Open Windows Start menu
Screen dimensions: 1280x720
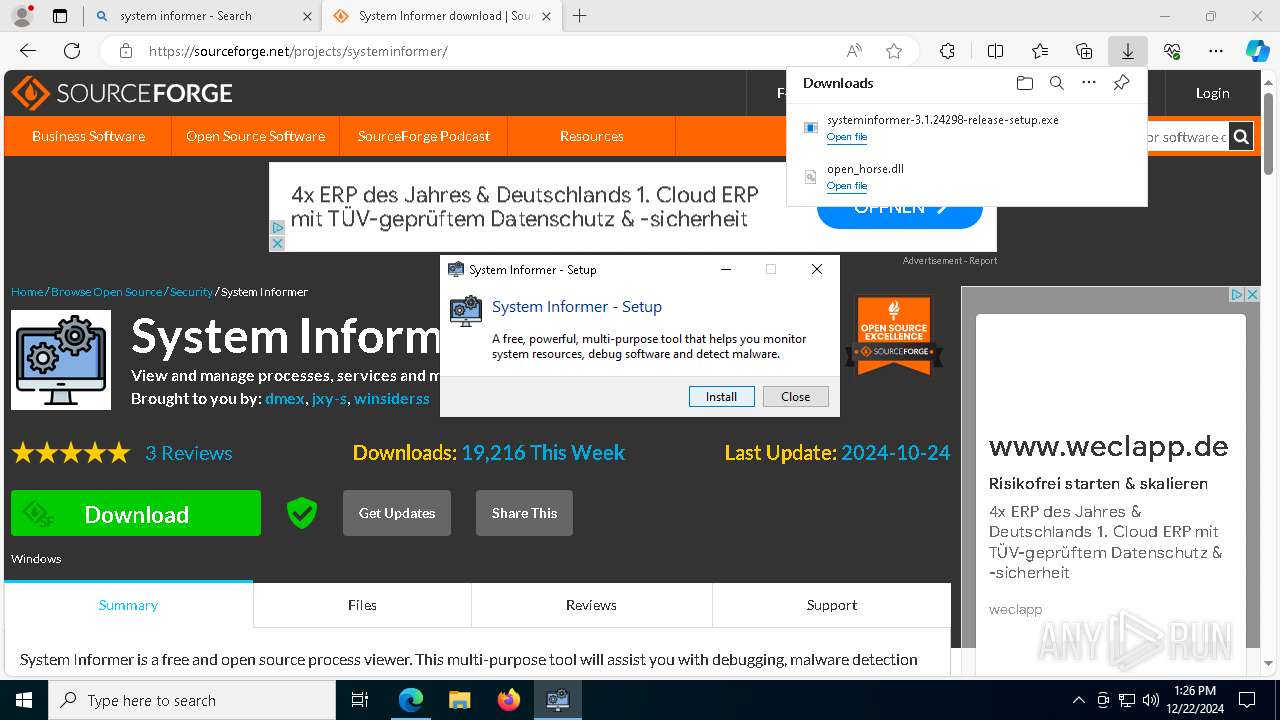point(24,700)
